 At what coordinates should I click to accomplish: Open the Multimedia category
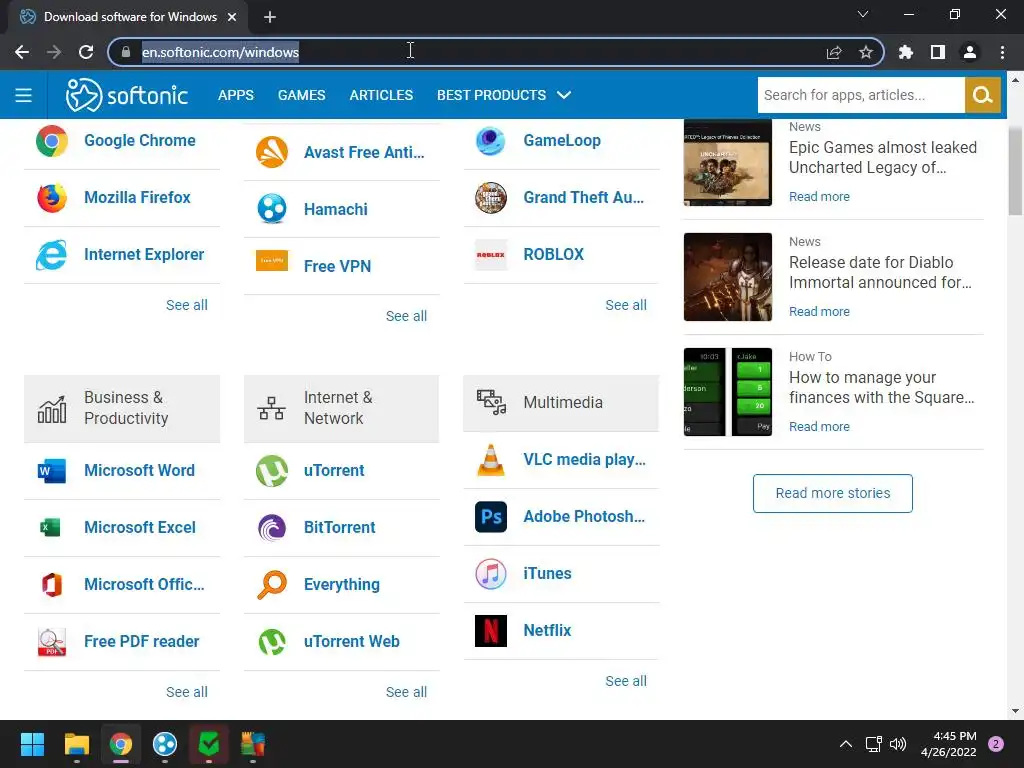pos(561,403)
